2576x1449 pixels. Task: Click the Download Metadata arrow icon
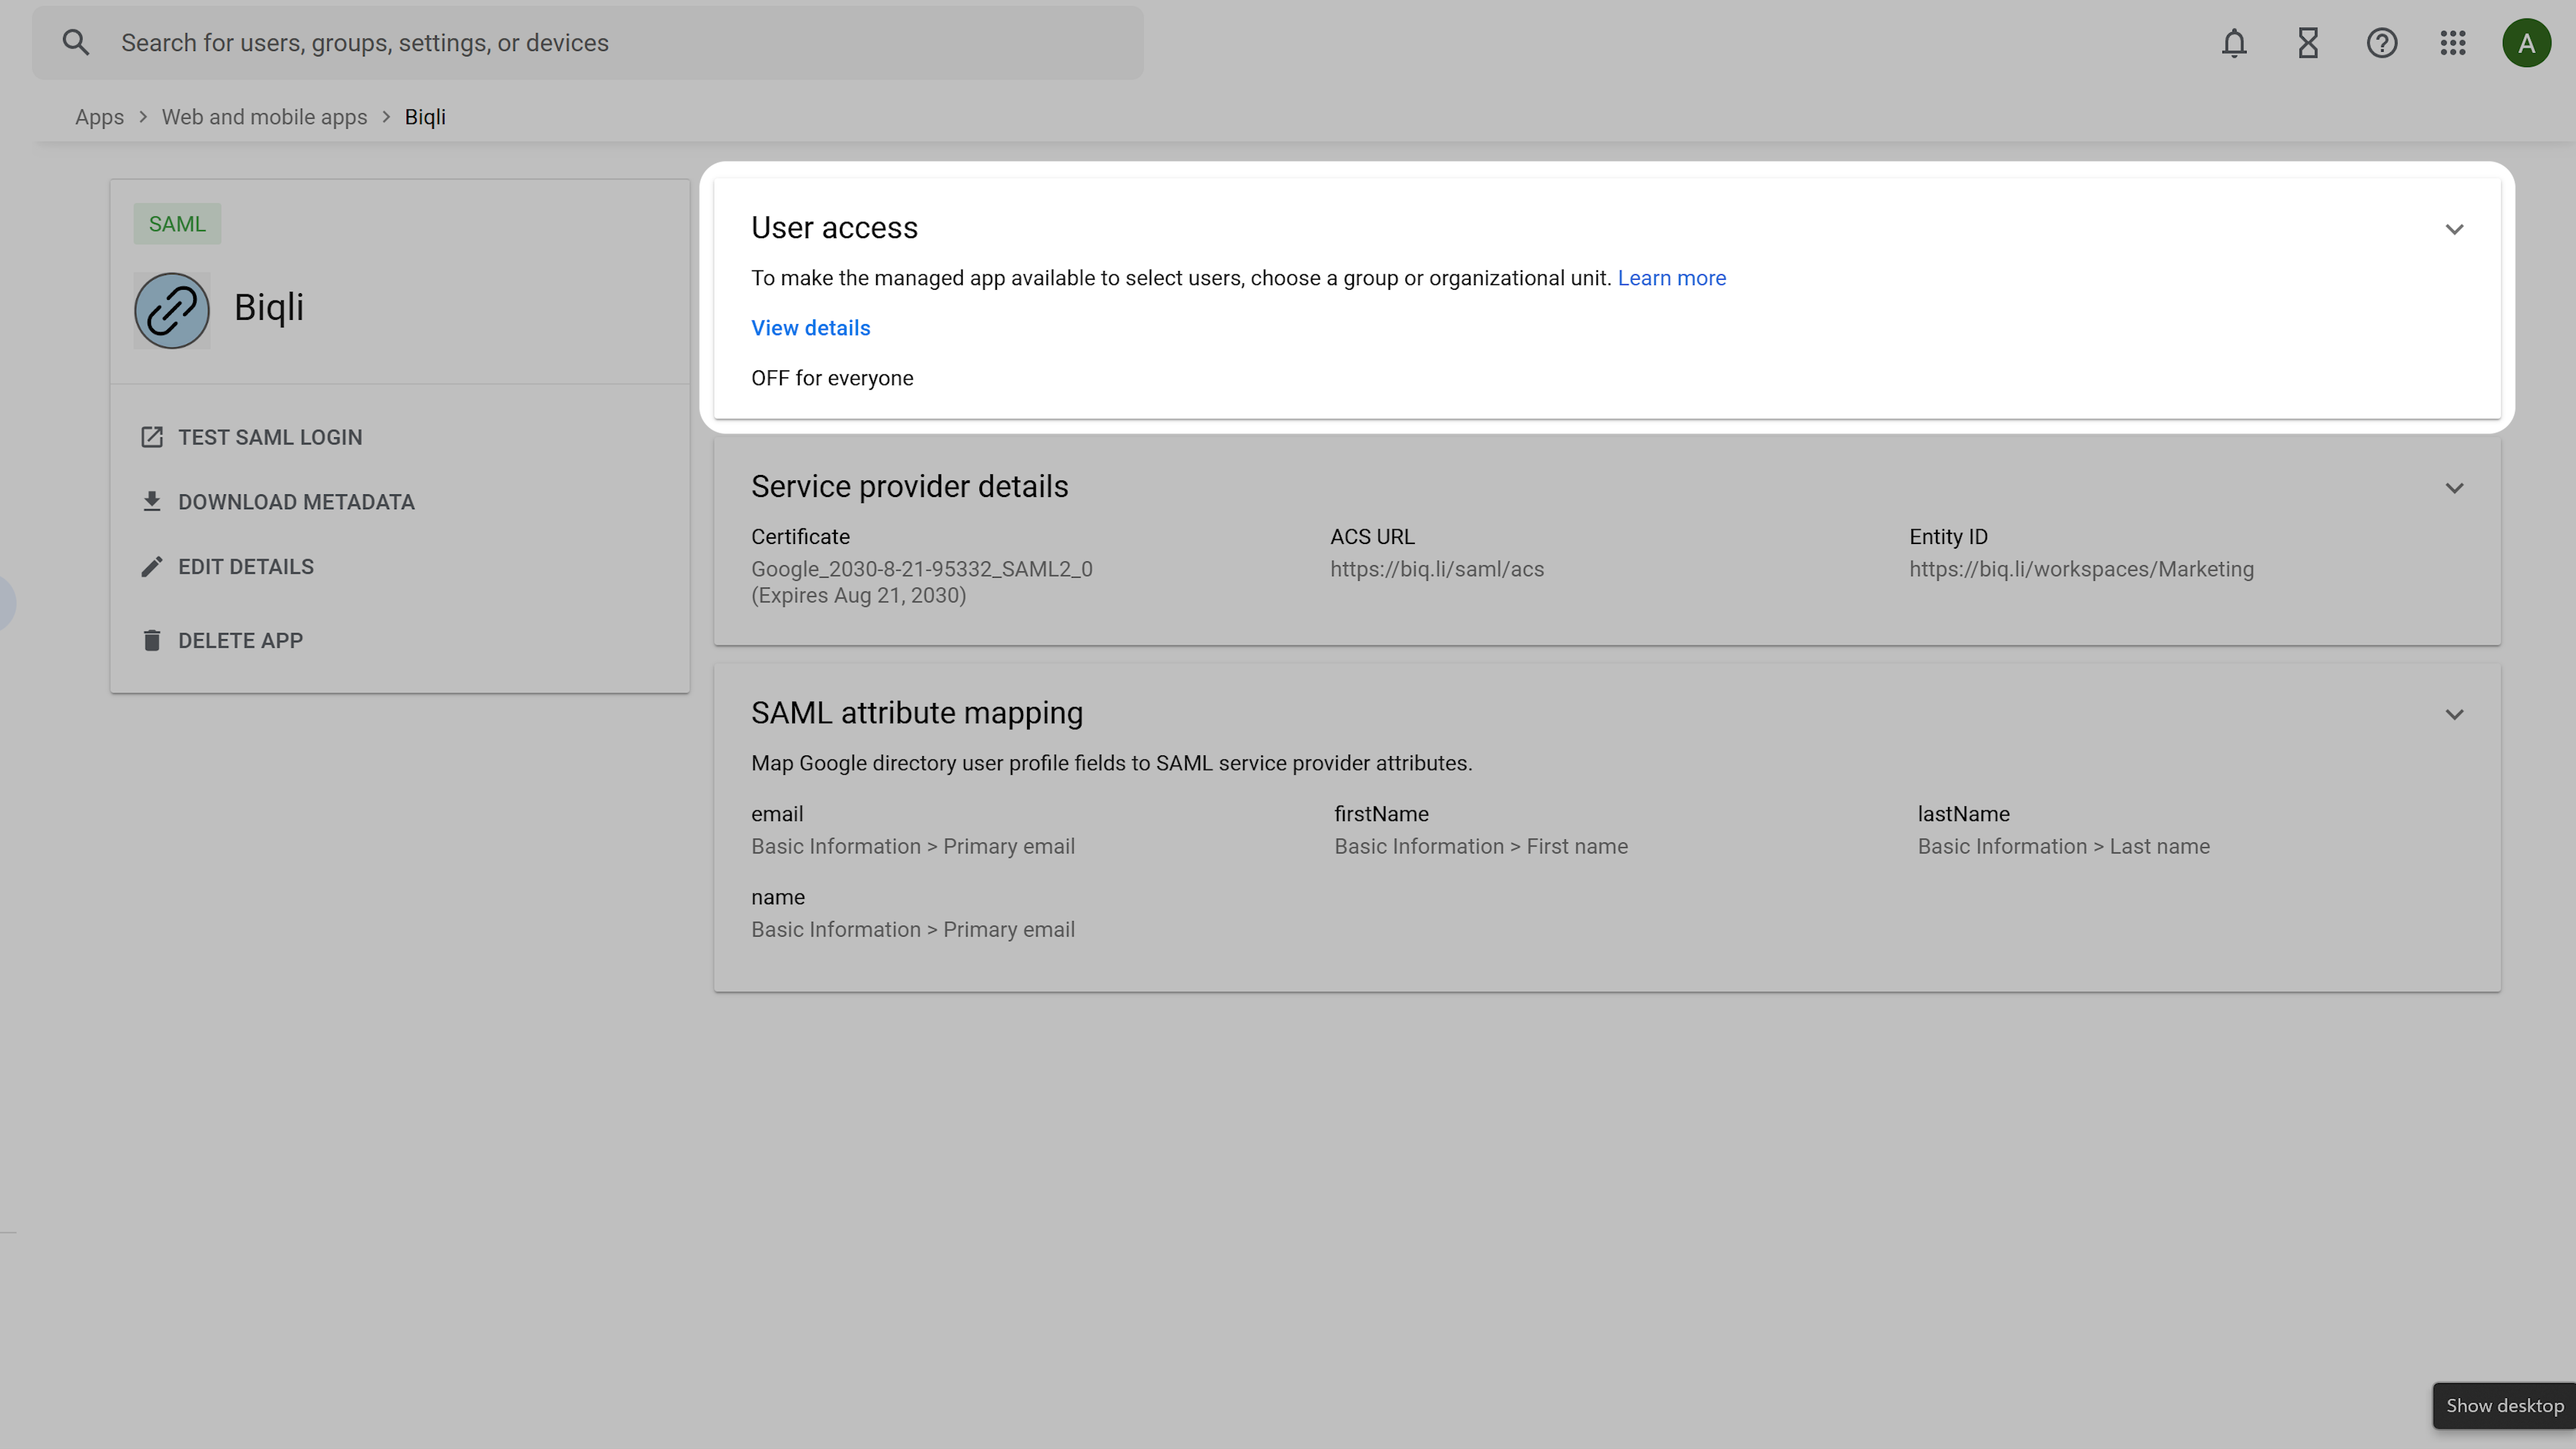[152, 502]
